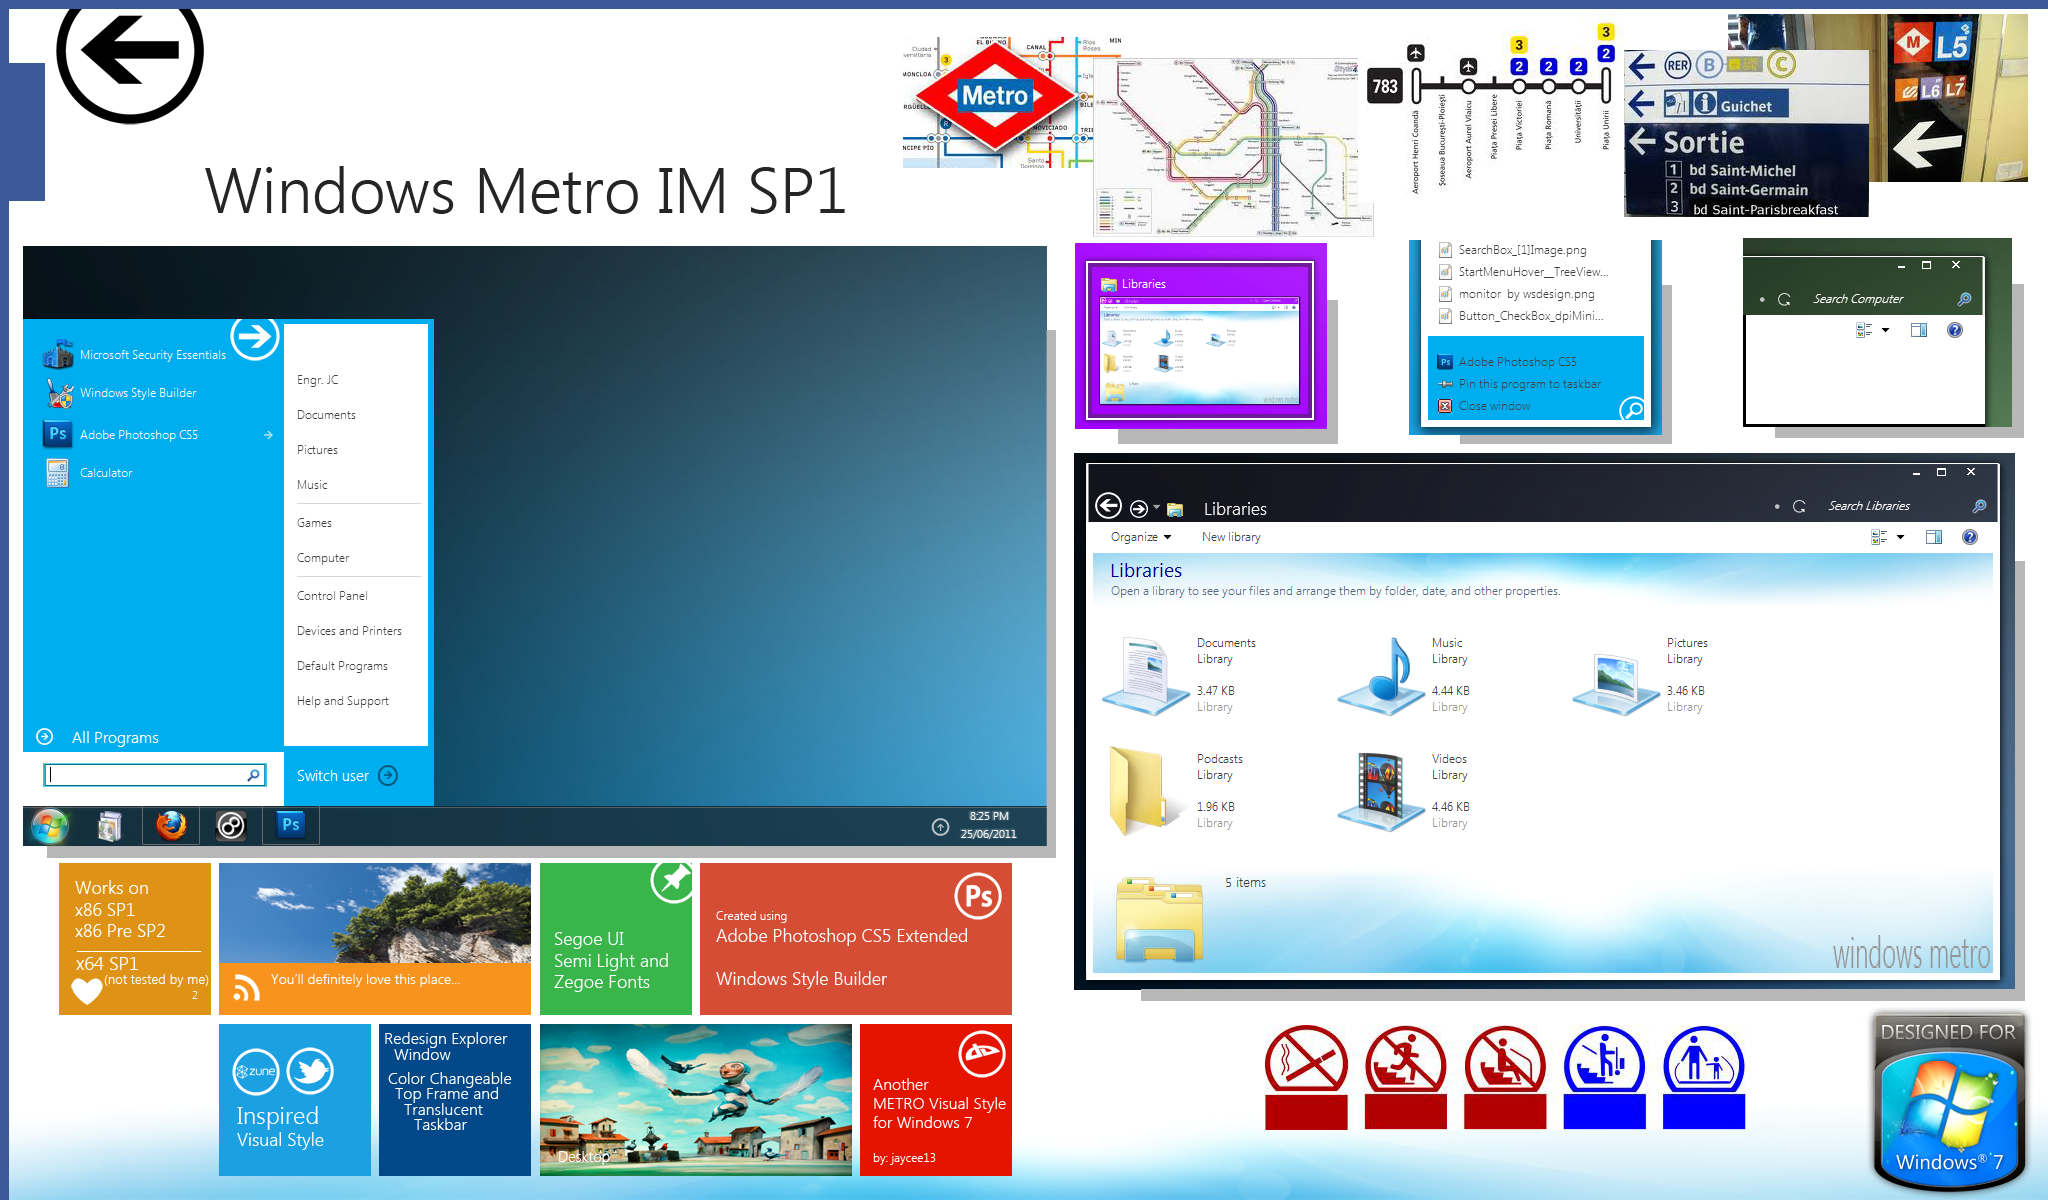
Task: Select monitor by wsdesign.png file
Action: 1516,294
